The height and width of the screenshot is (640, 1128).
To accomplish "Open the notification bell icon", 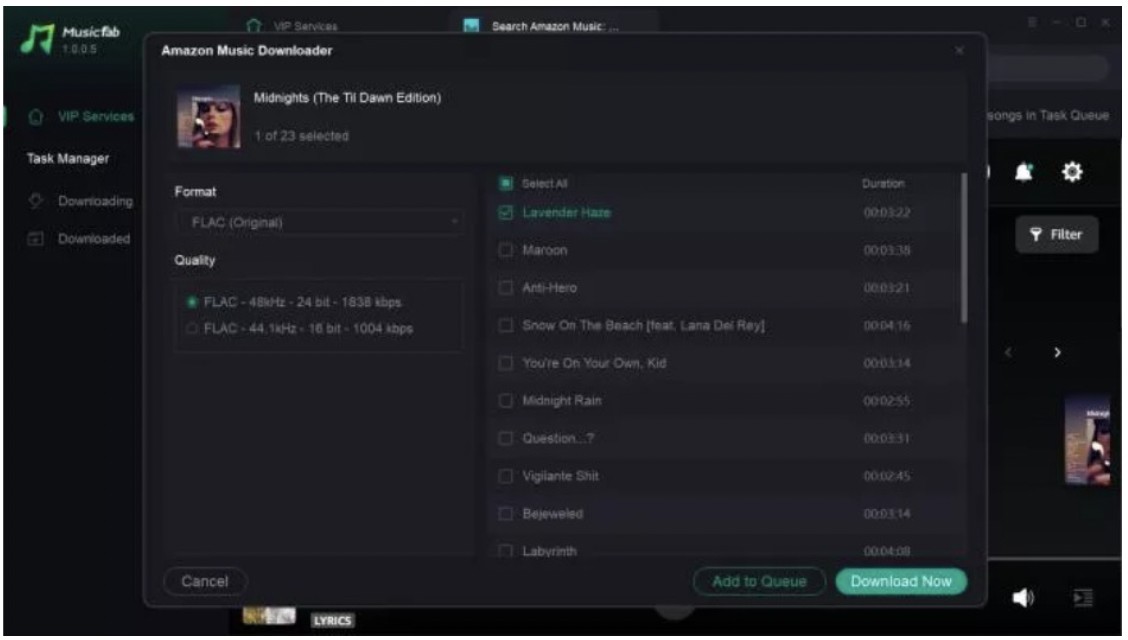I will (1024, 172).
